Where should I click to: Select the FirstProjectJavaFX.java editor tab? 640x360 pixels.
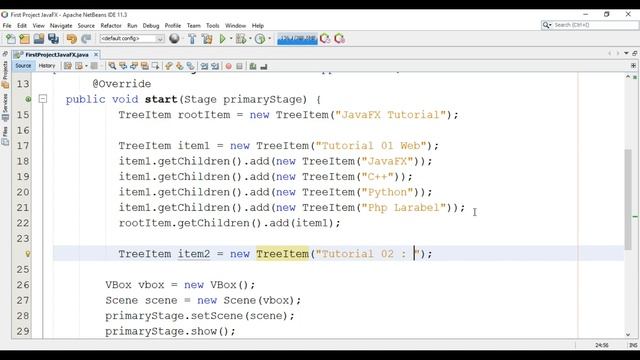pyautogui.click(x=56, y=54)
